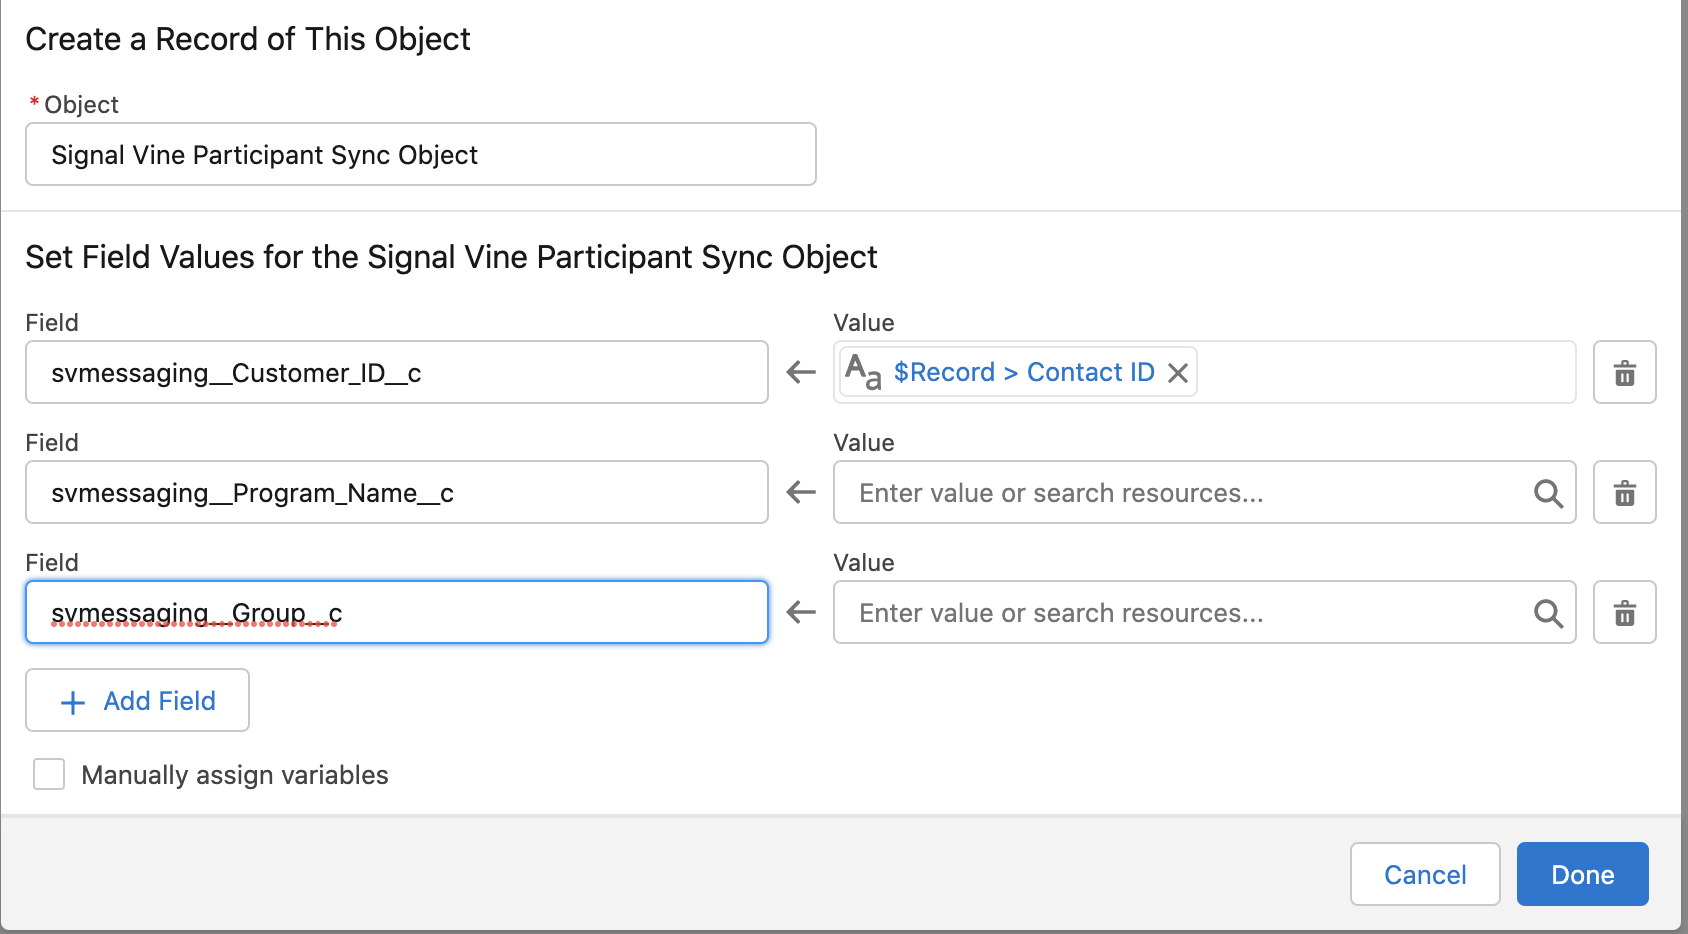
Task: Delete the svmessaging__Group__c field row
Action: (x=1624, y=612)
